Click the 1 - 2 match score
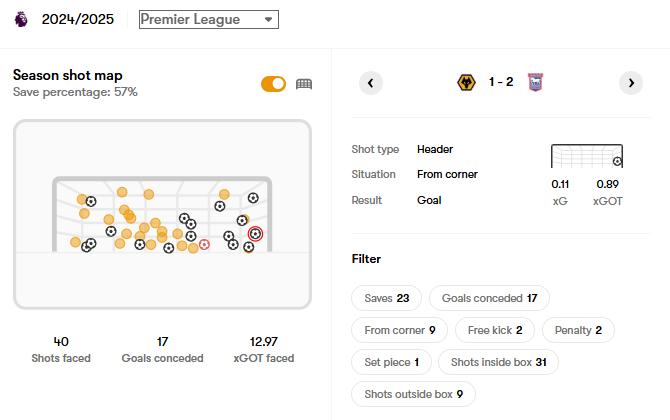This screenshot has width=670, height=420. tap(501, 83)
